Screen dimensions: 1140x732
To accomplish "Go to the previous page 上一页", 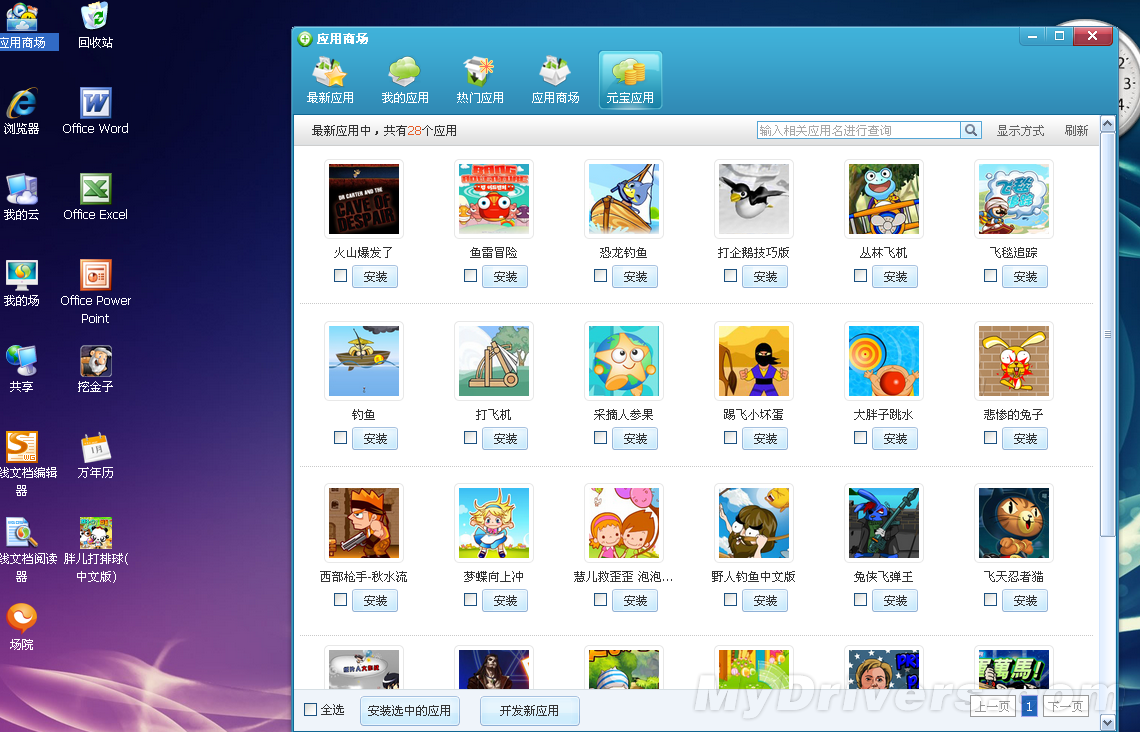I will (993, 706).
